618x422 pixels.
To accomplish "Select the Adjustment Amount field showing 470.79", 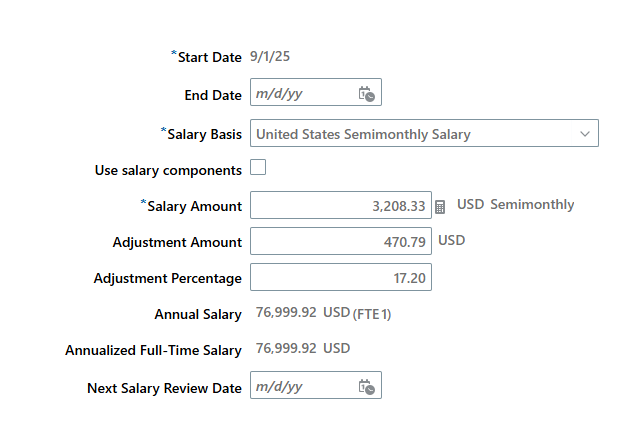I will pos(341,241).
